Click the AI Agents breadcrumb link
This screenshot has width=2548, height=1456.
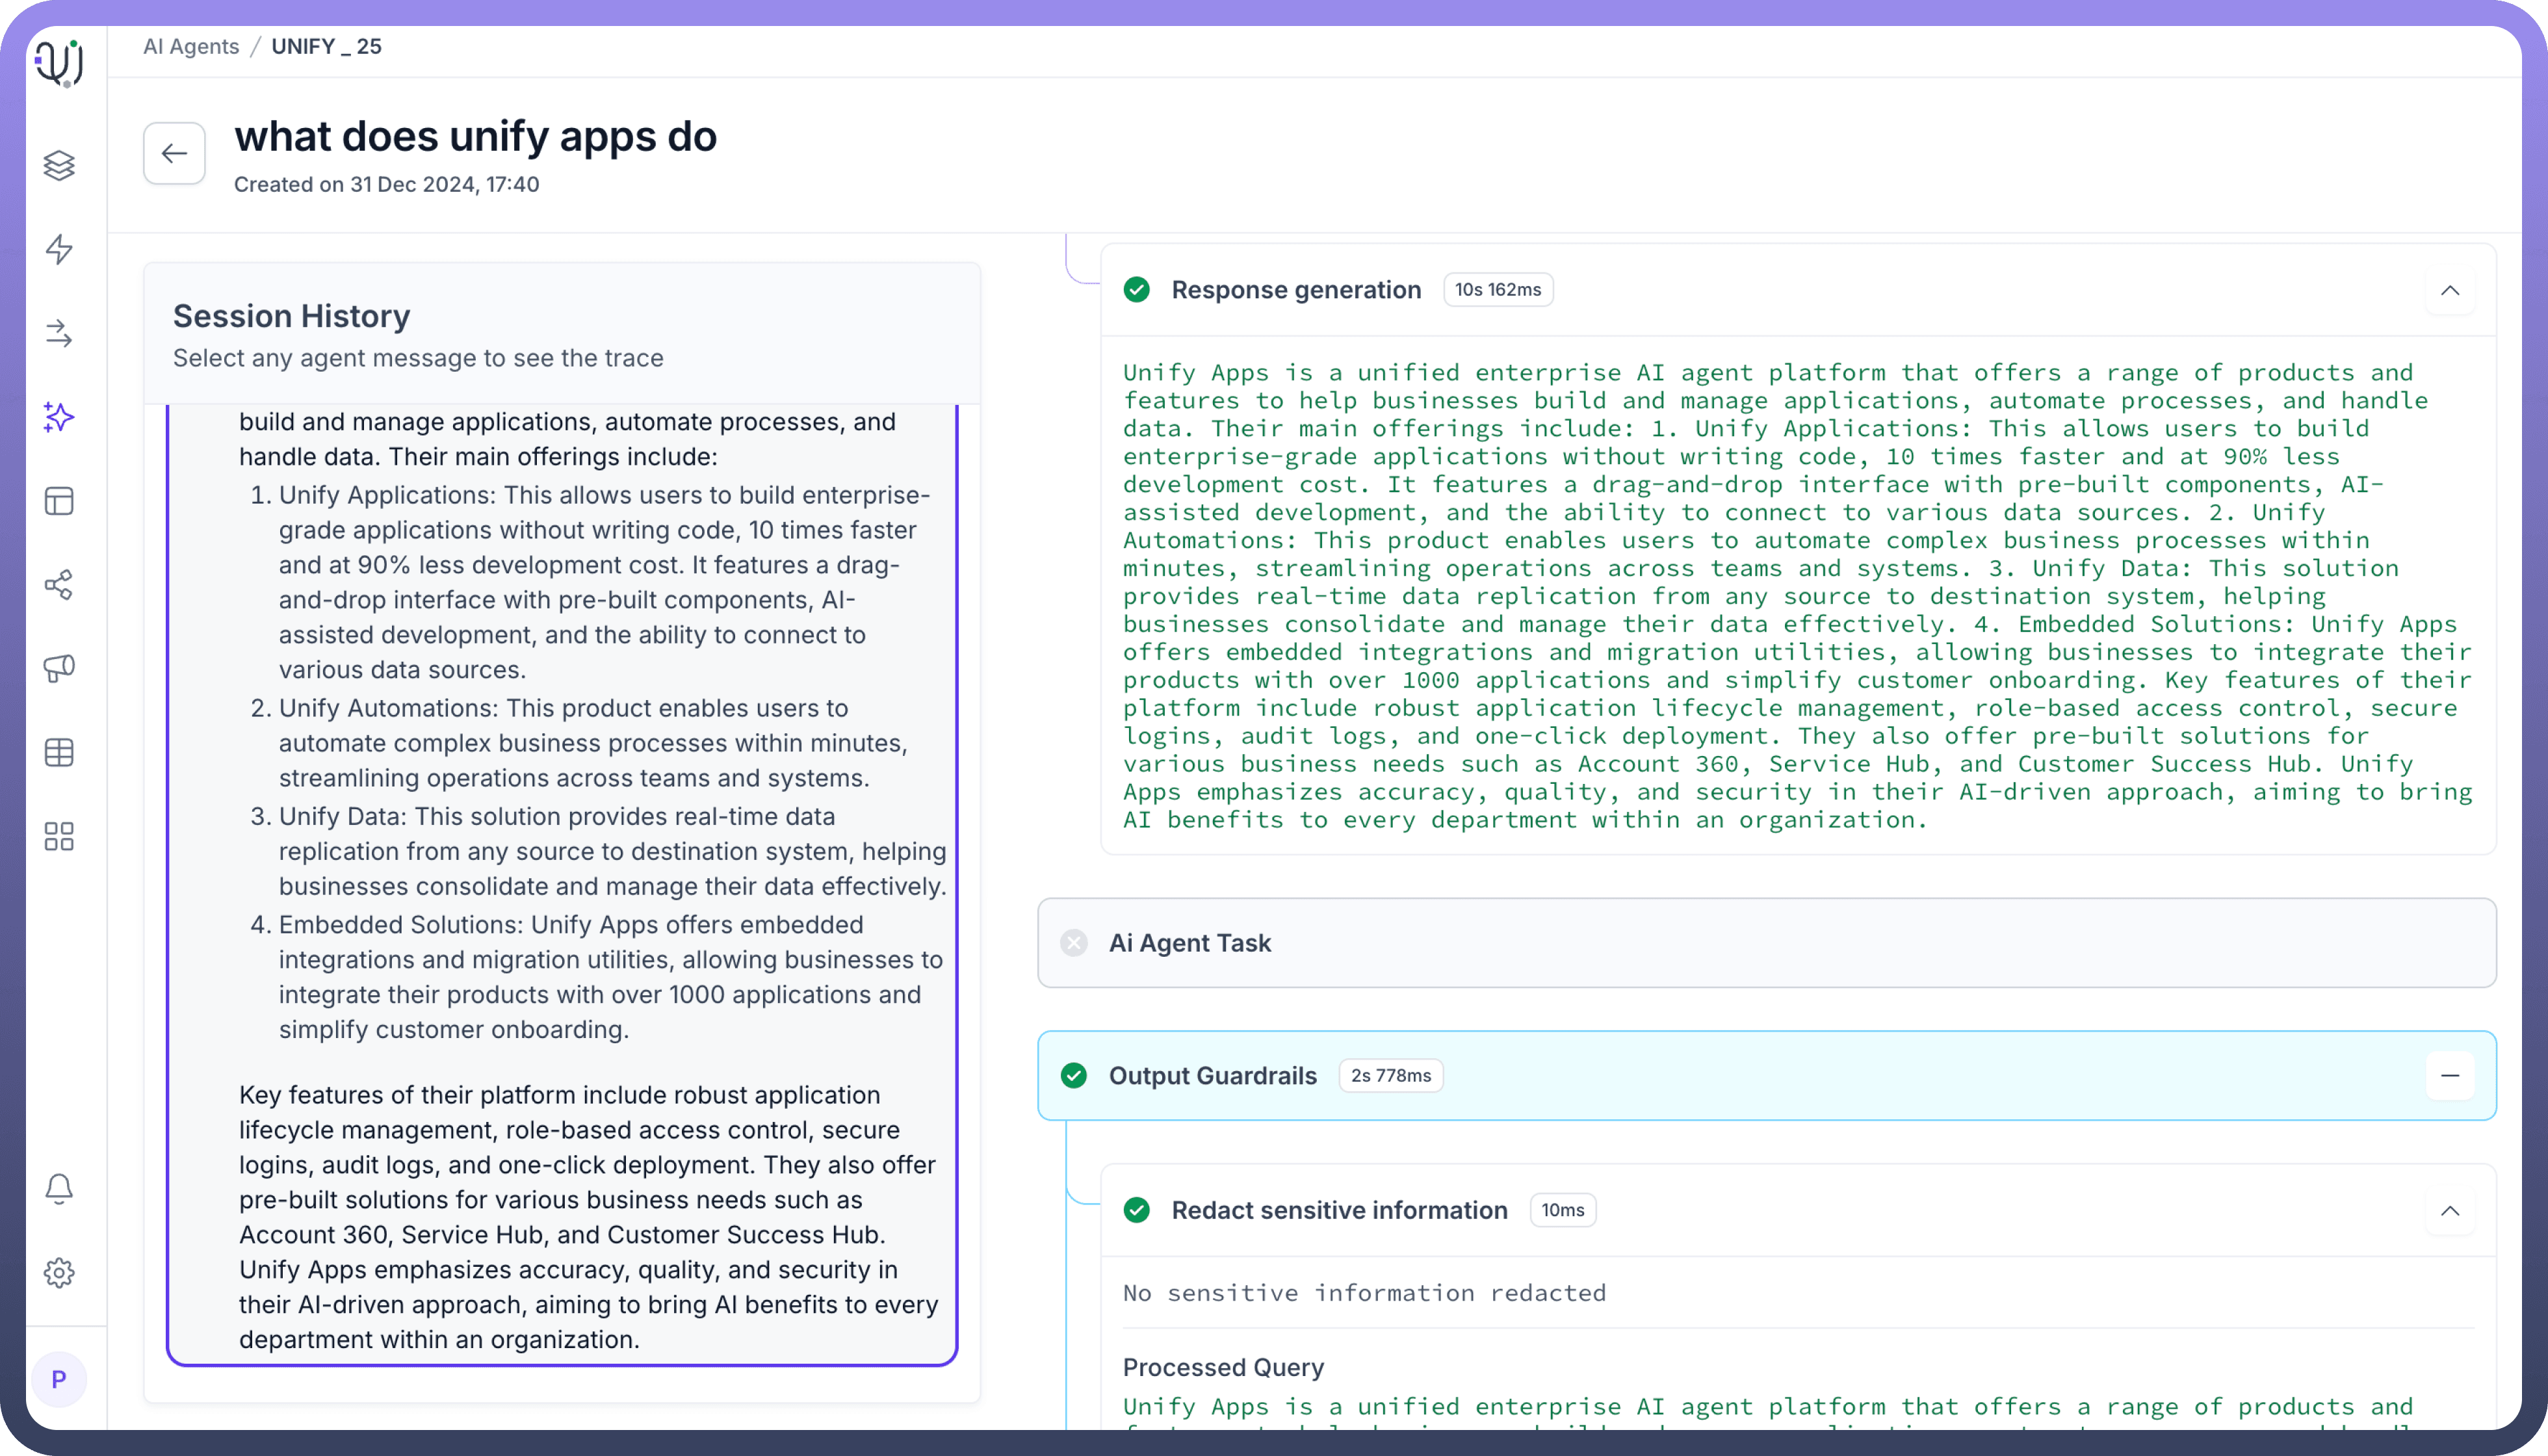coord(191,47)
